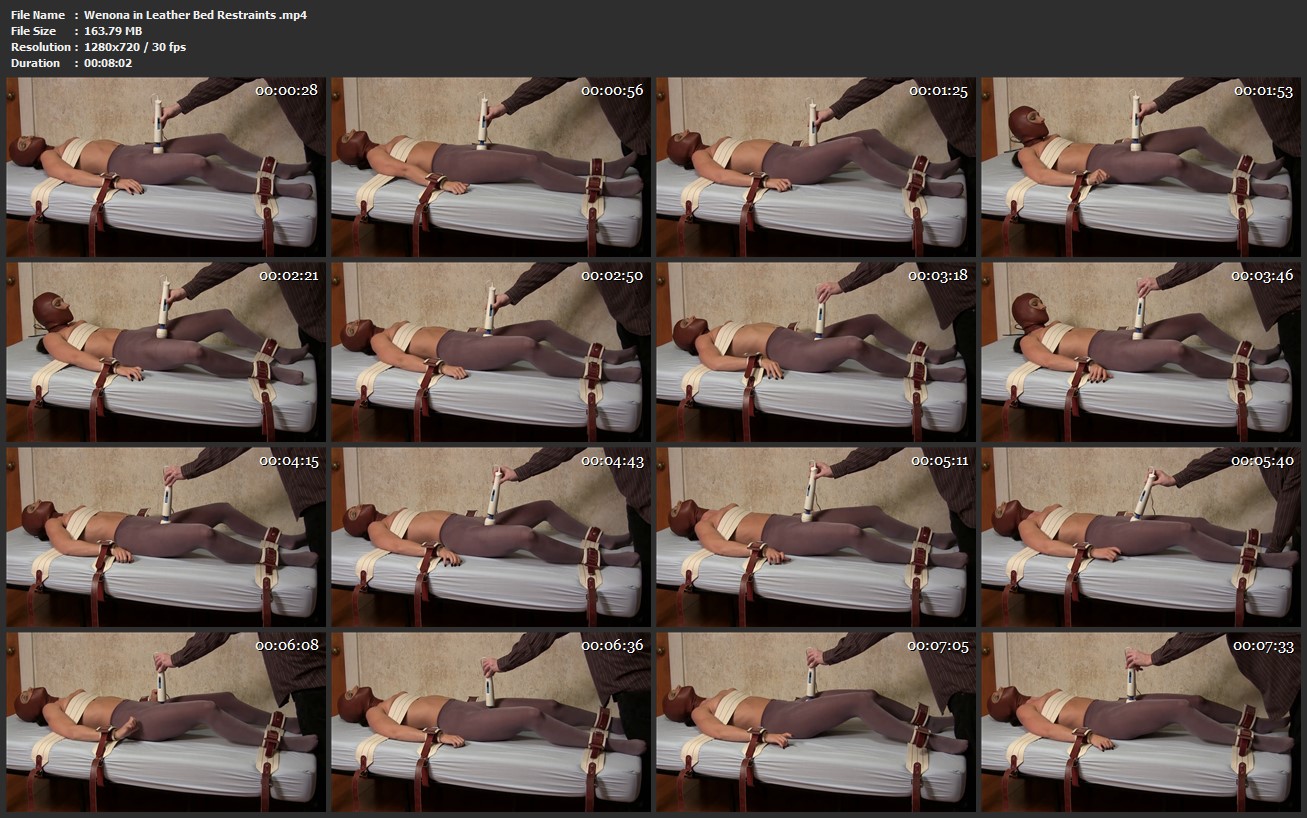This screenshot has height=818, width=1307.
Task: Select the frame stamped 00:01:53
Action: coord(1141,168)
